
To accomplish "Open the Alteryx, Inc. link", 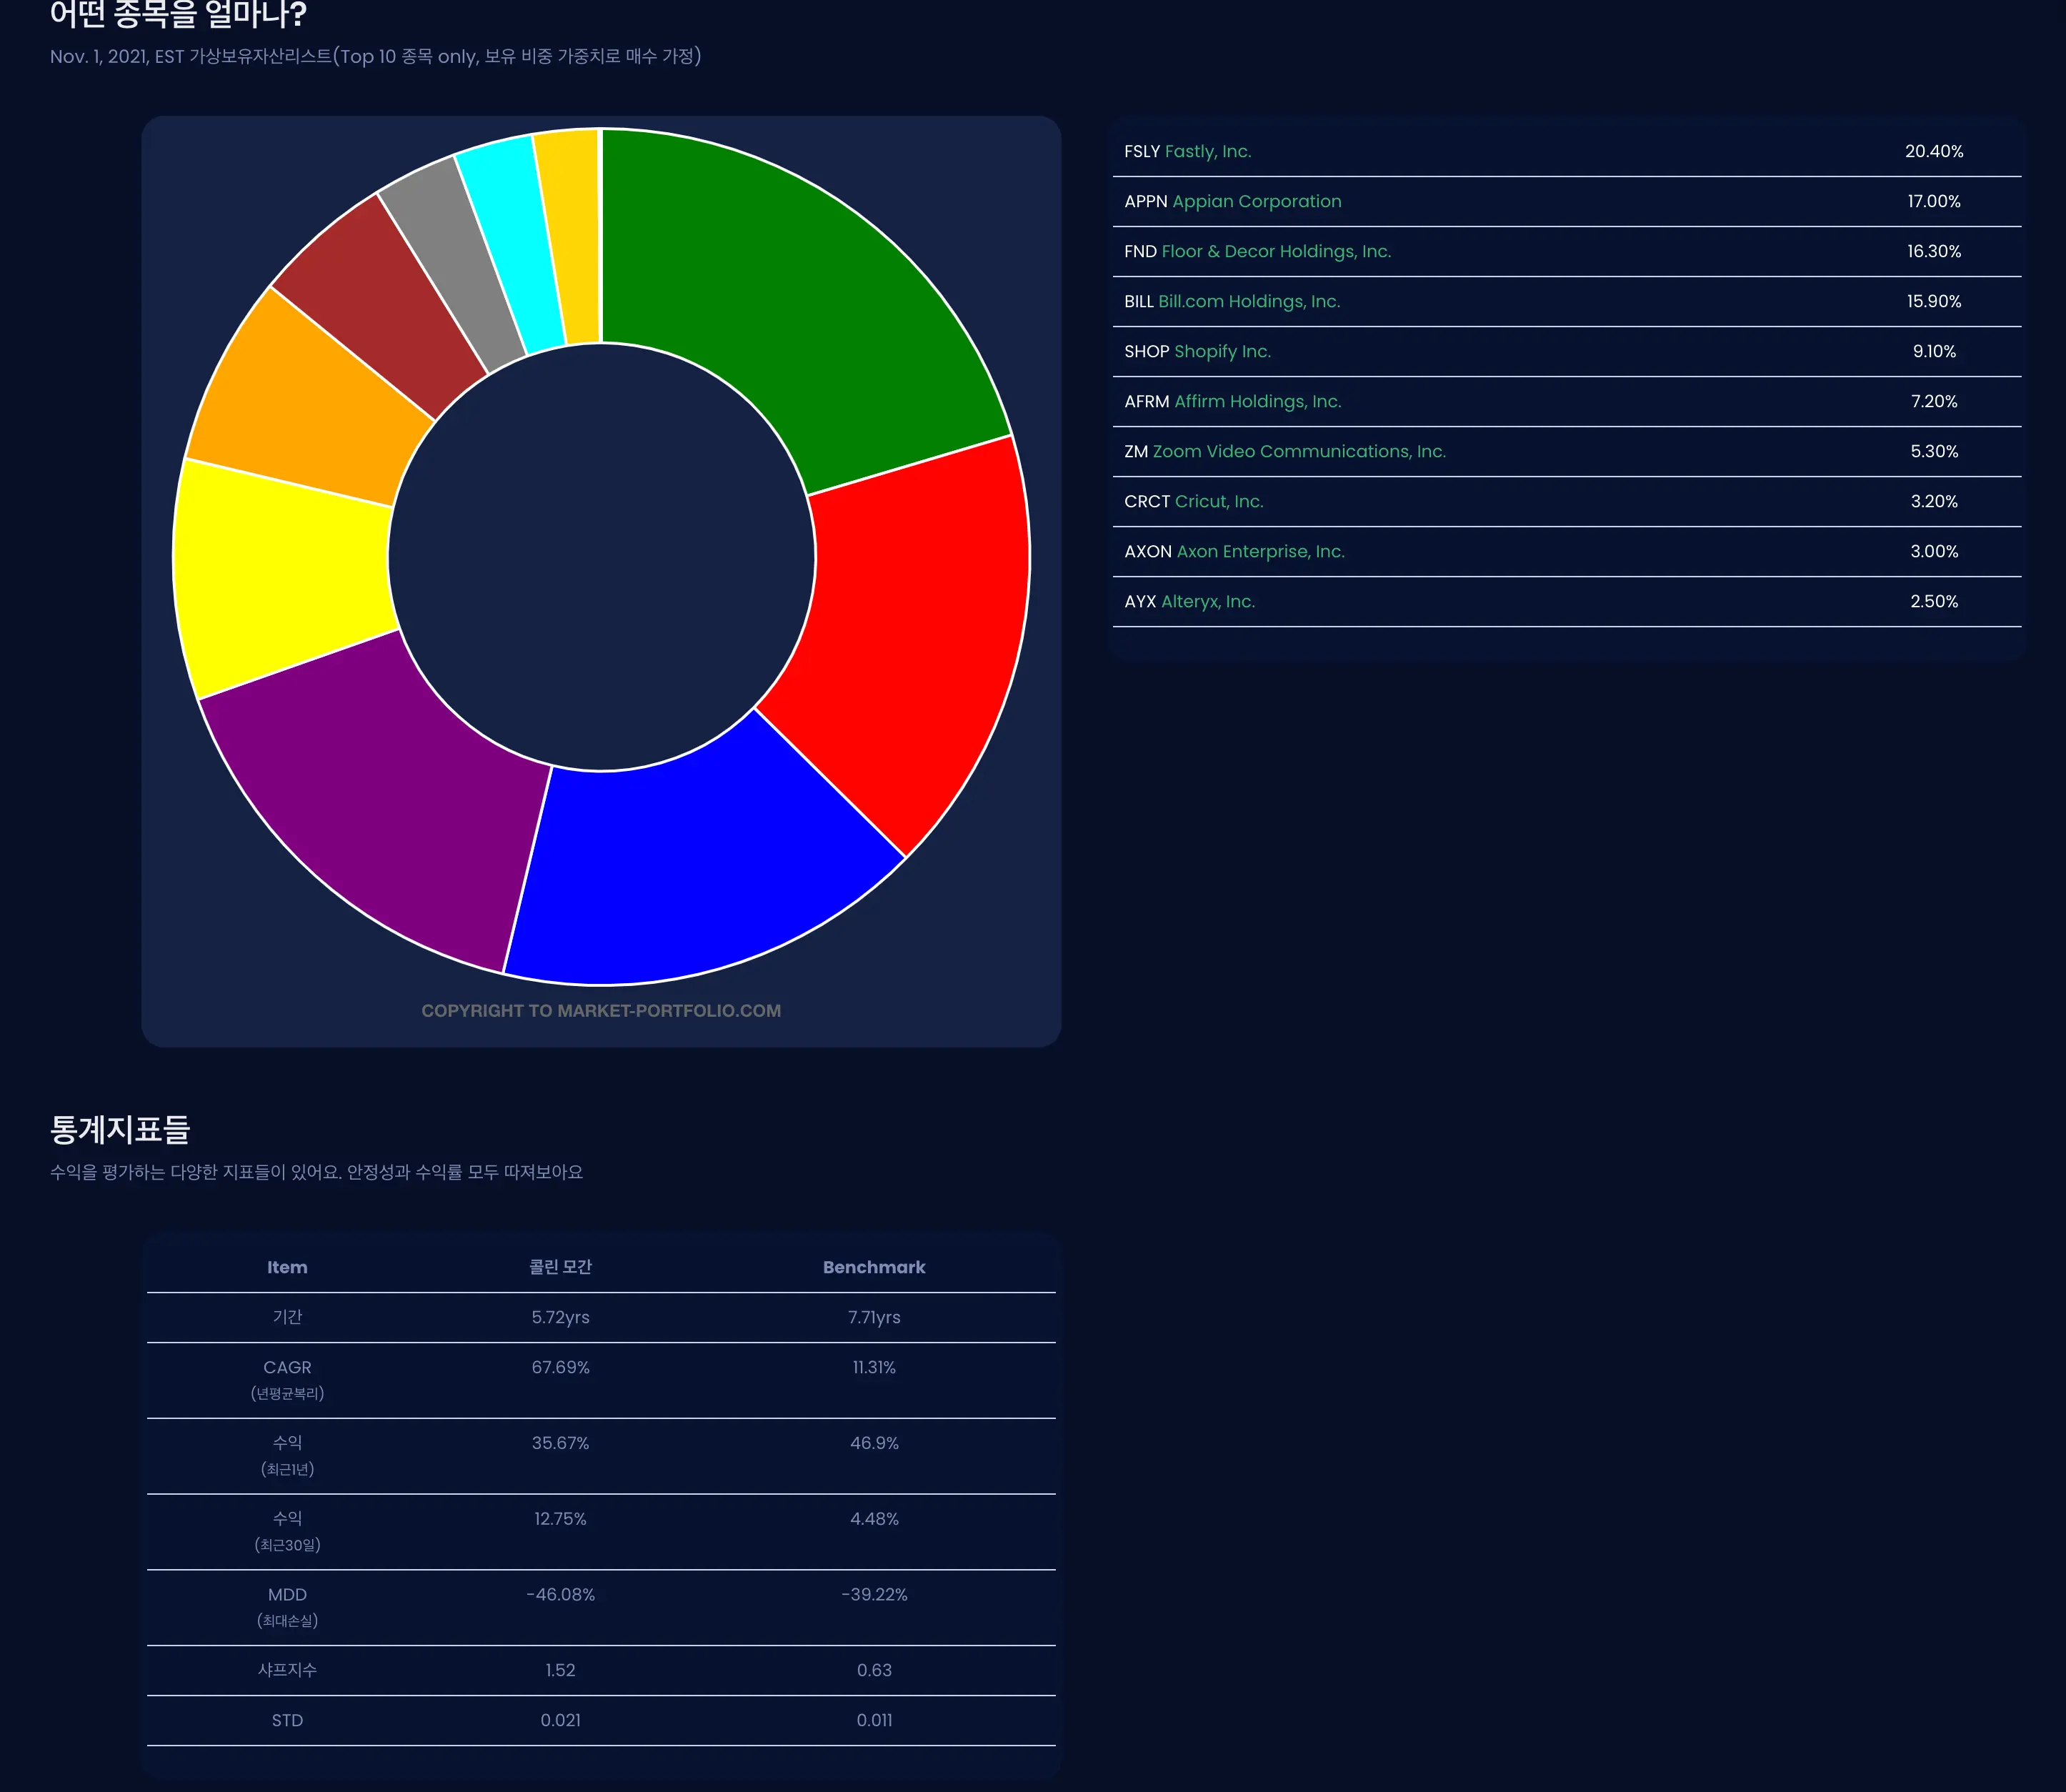I will tap(1208, 601).
